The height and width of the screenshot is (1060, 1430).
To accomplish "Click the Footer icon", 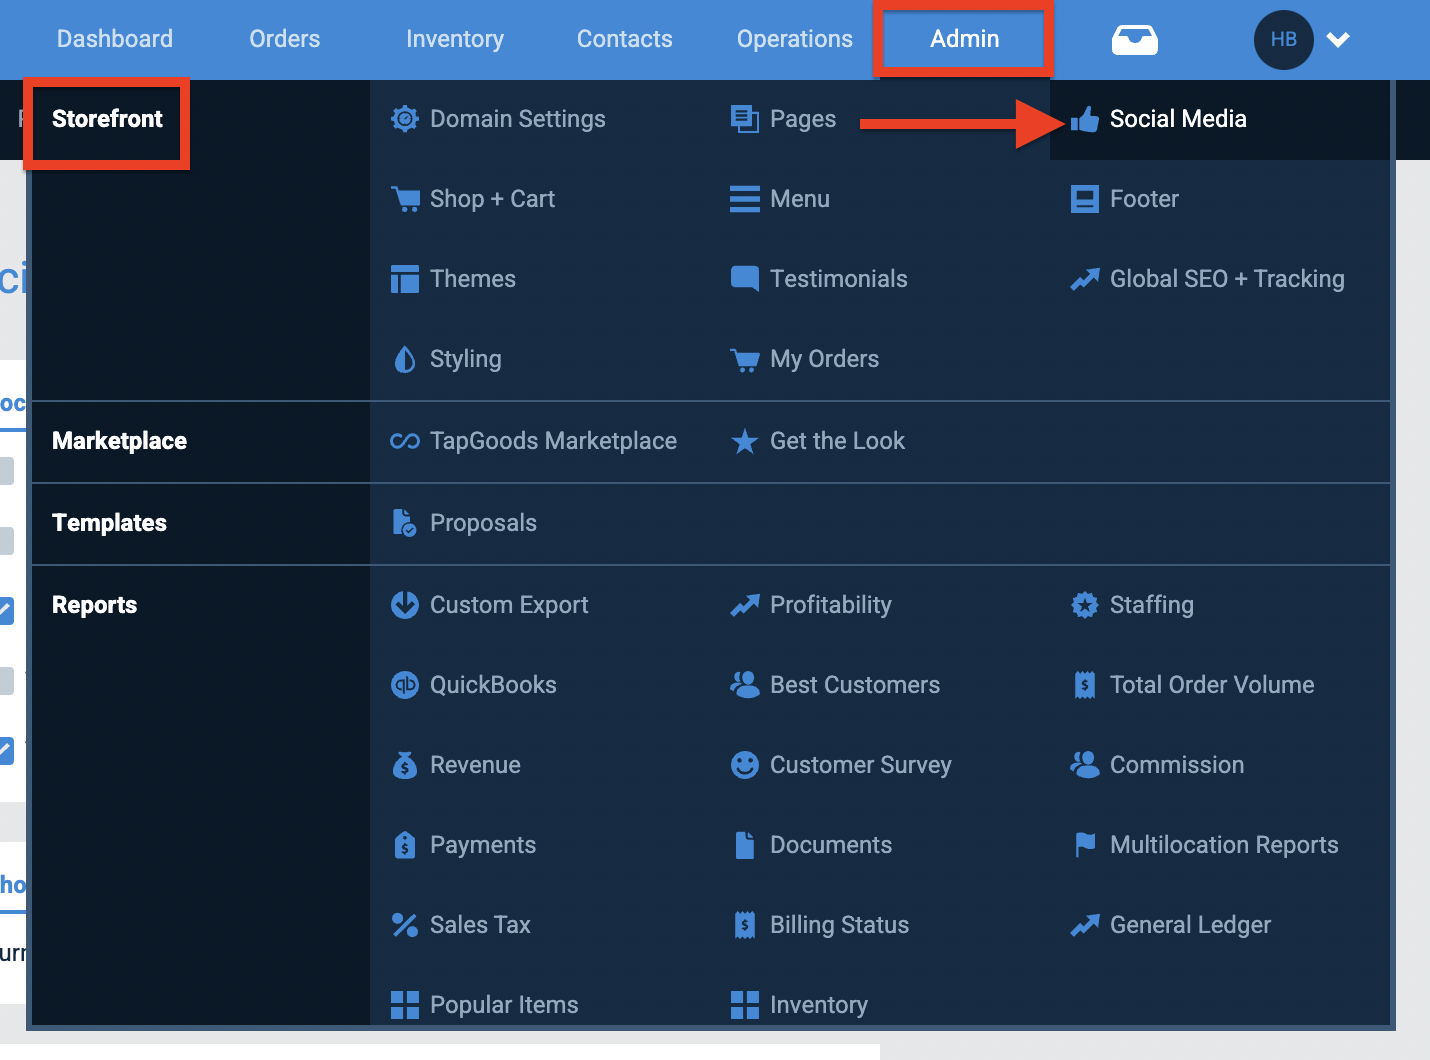I will click(1084, 199).
